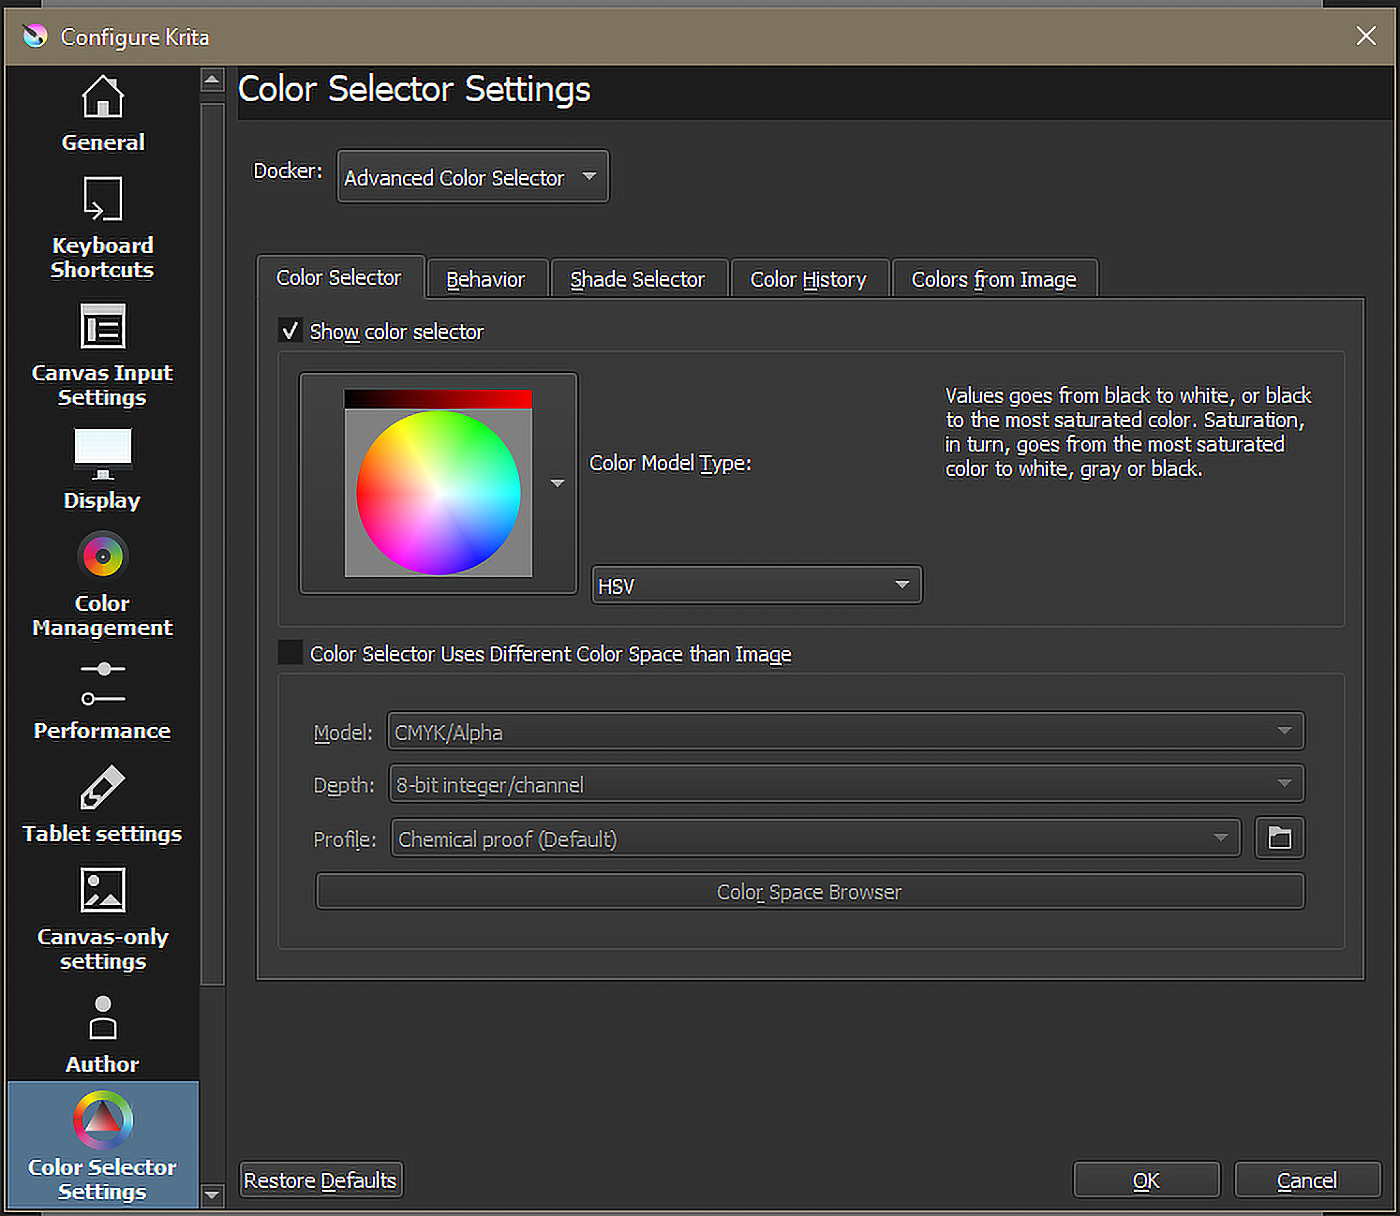Screen dimensions: 1400x1216
Task: Click the color wheel preview thumbnail
Action: click(438, 492)
